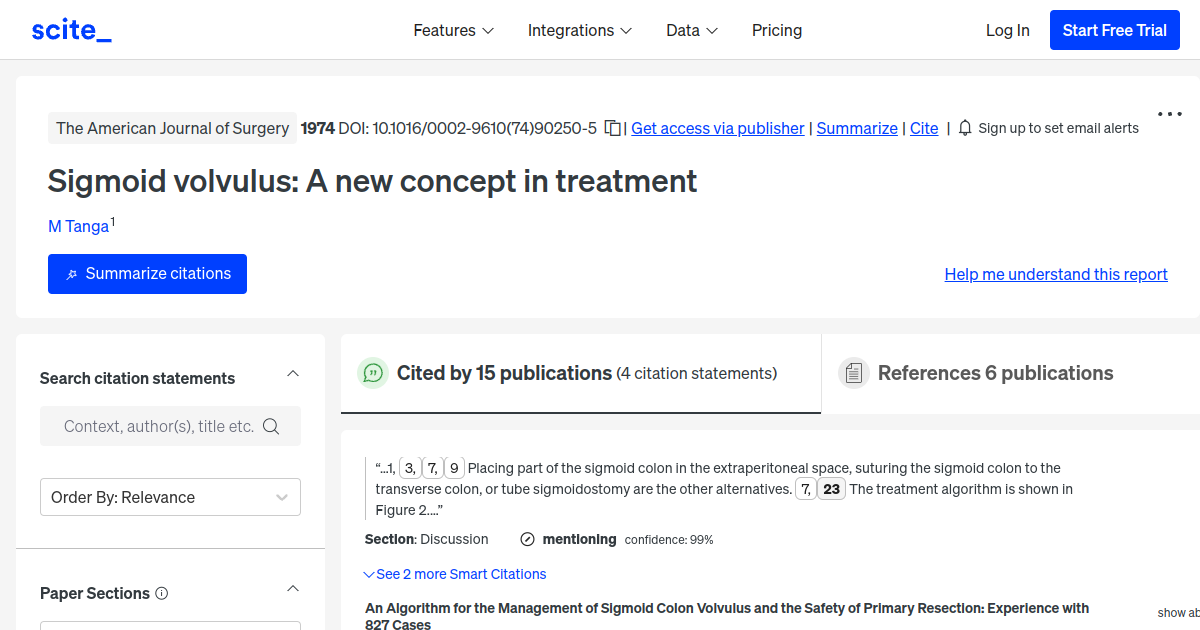Click the copy DOI icon
Image resolution: width=1200 pixels, height=630 pixels.
pos(611,128)
